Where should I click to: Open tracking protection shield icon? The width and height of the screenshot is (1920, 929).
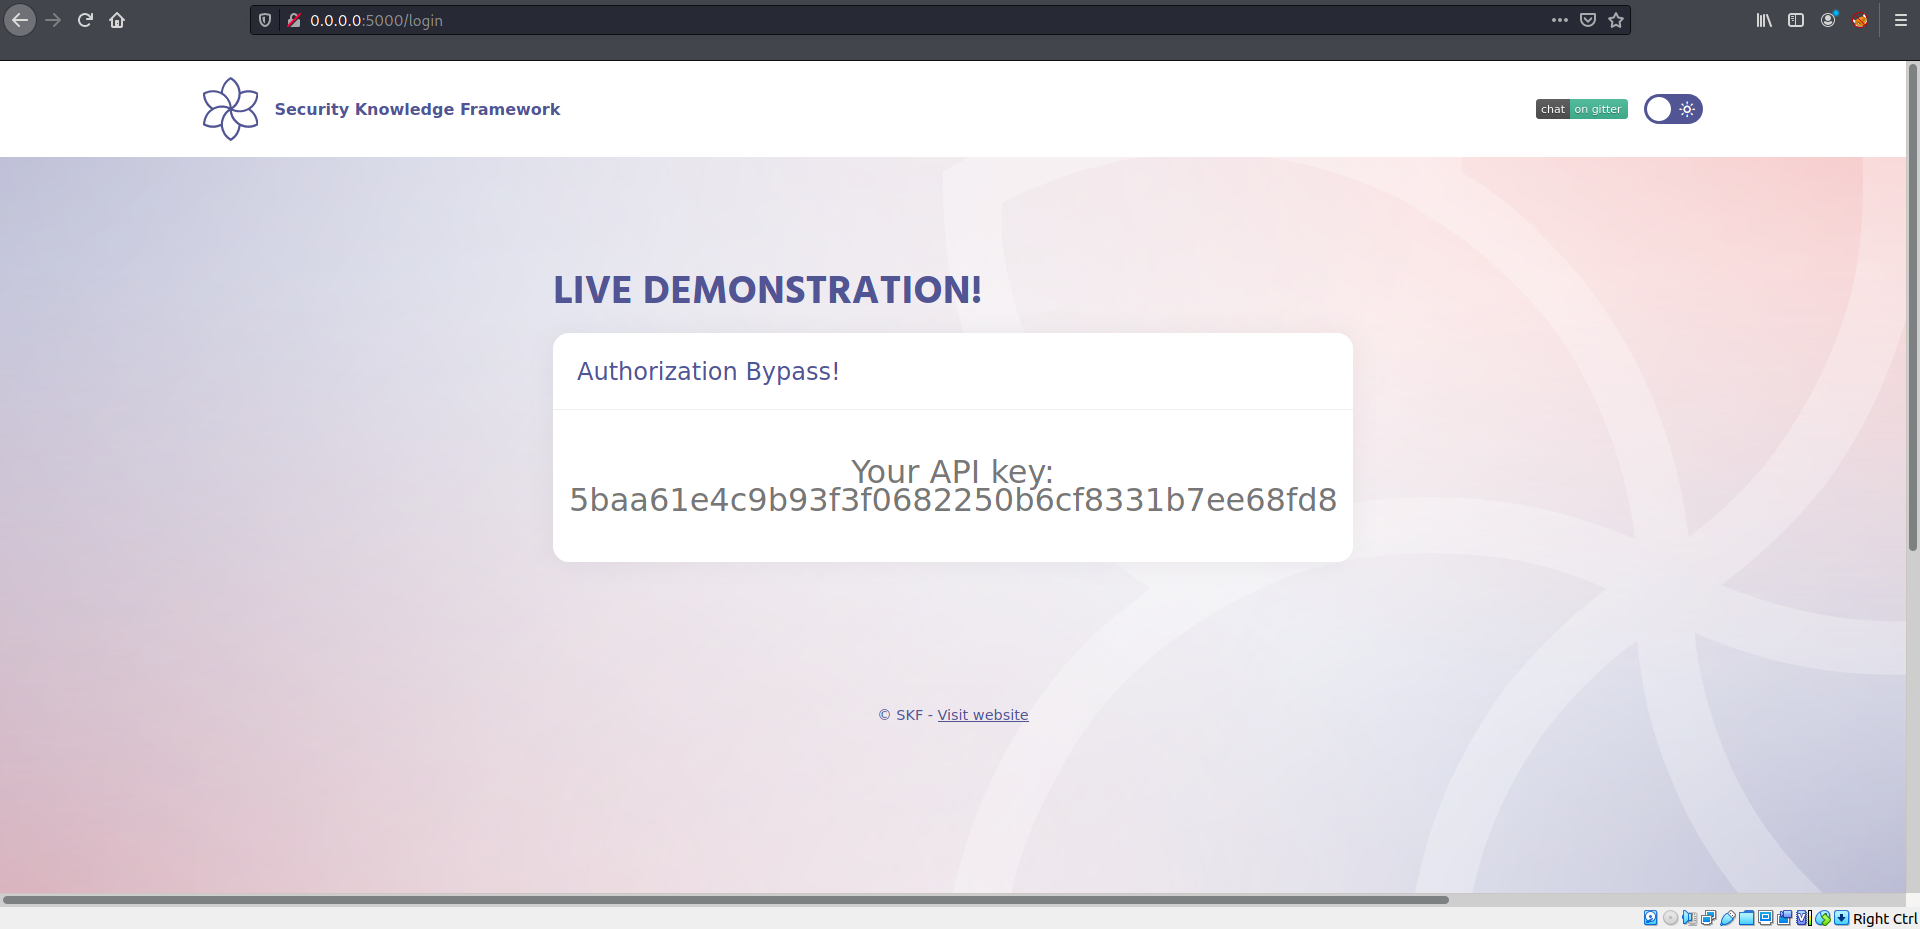point(265,20)
